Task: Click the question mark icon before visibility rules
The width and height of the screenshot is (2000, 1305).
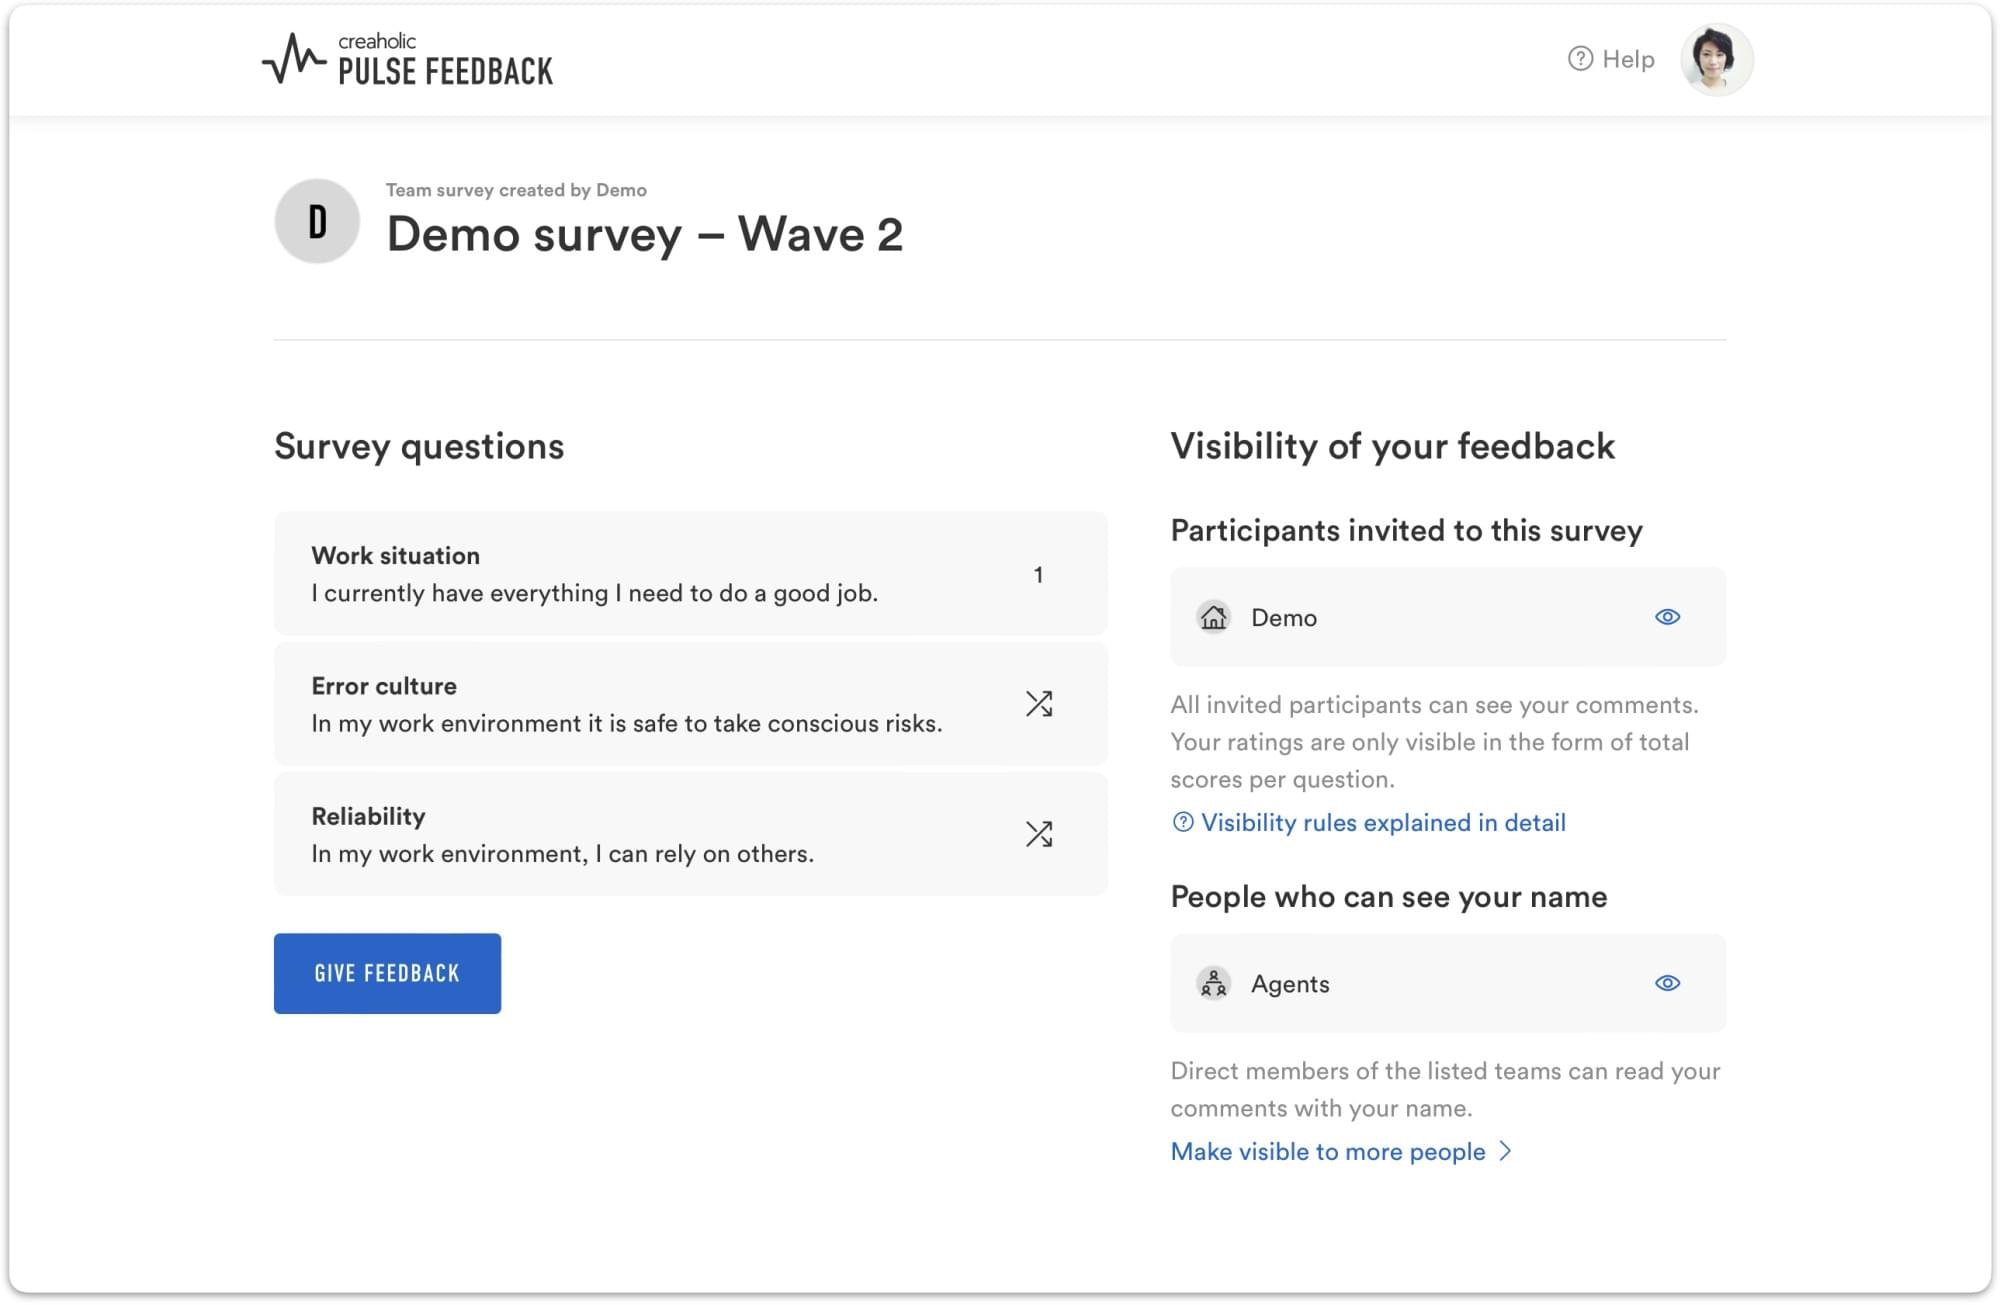Action: pos(1181,823)
